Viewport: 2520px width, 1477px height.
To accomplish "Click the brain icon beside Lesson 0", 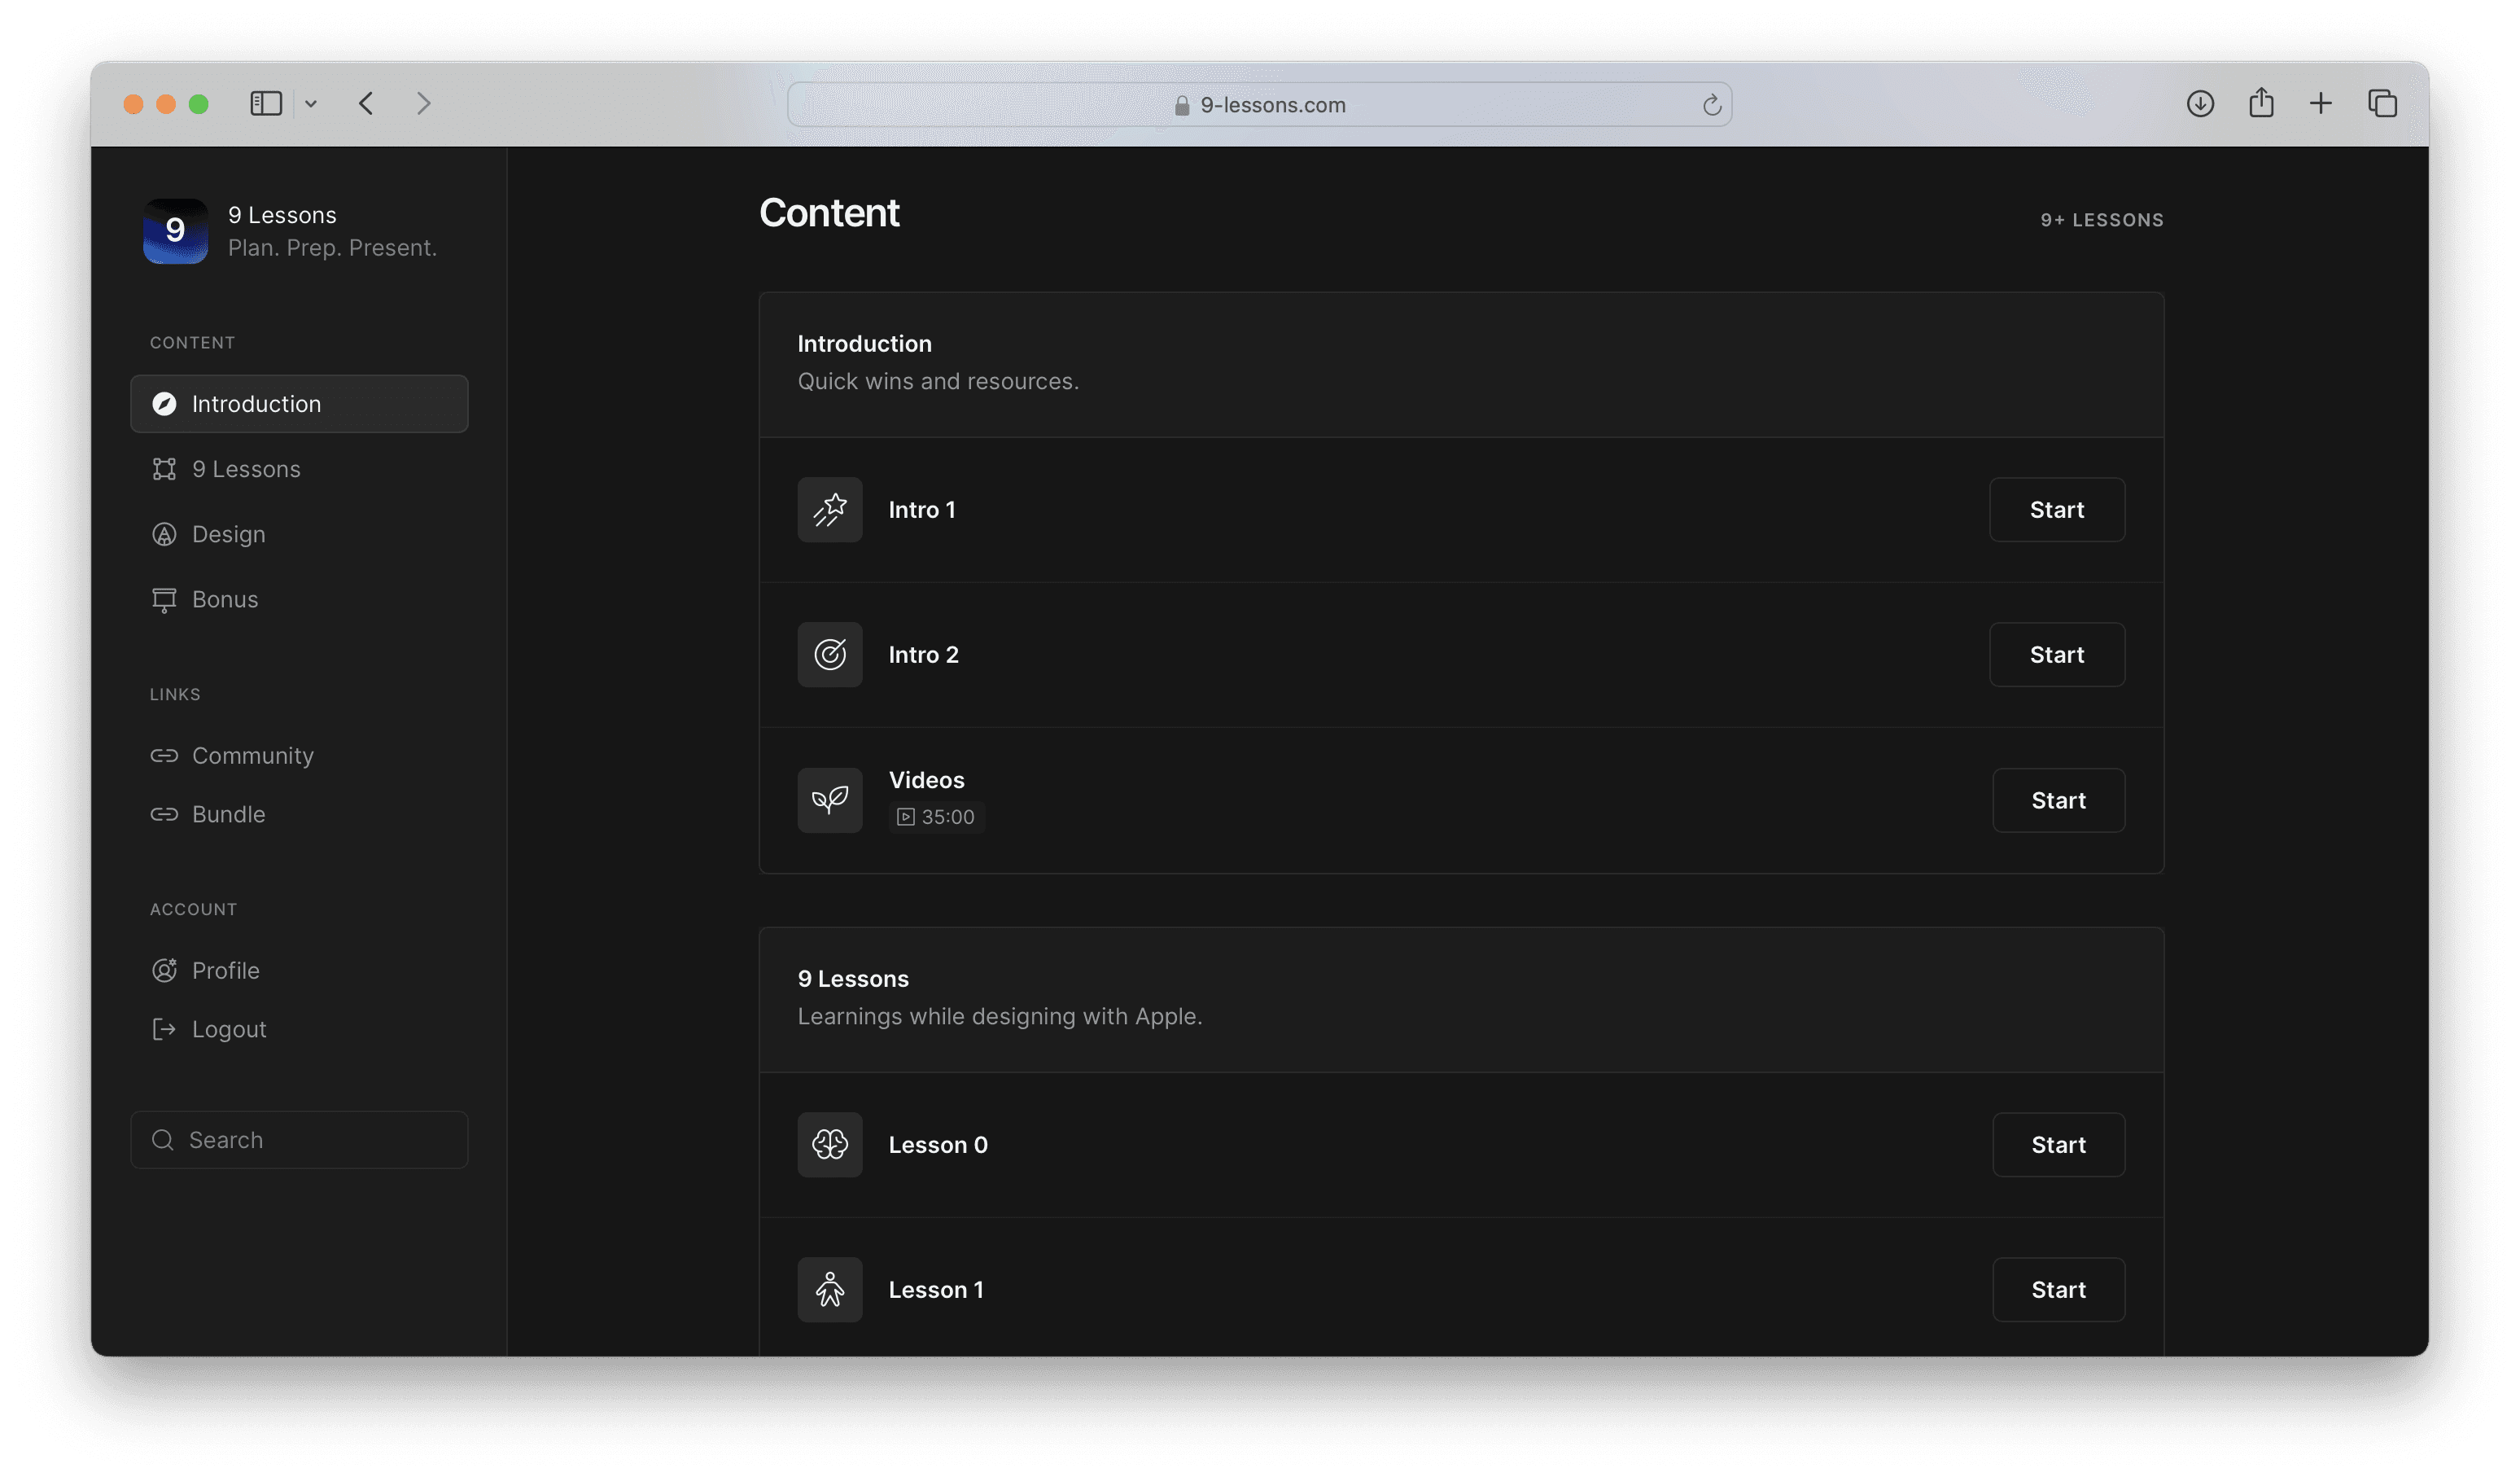I will click(x=829, y=1145).
